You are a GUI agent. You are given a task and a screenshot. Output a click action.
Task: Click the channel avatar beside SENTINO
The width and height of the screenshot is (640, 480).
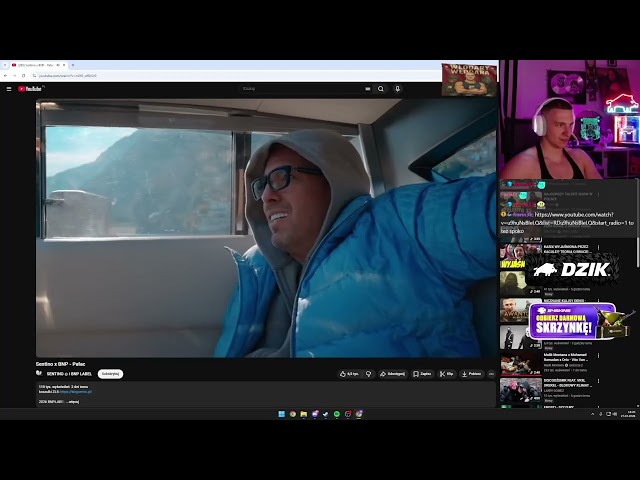click(x=39, y=373)
